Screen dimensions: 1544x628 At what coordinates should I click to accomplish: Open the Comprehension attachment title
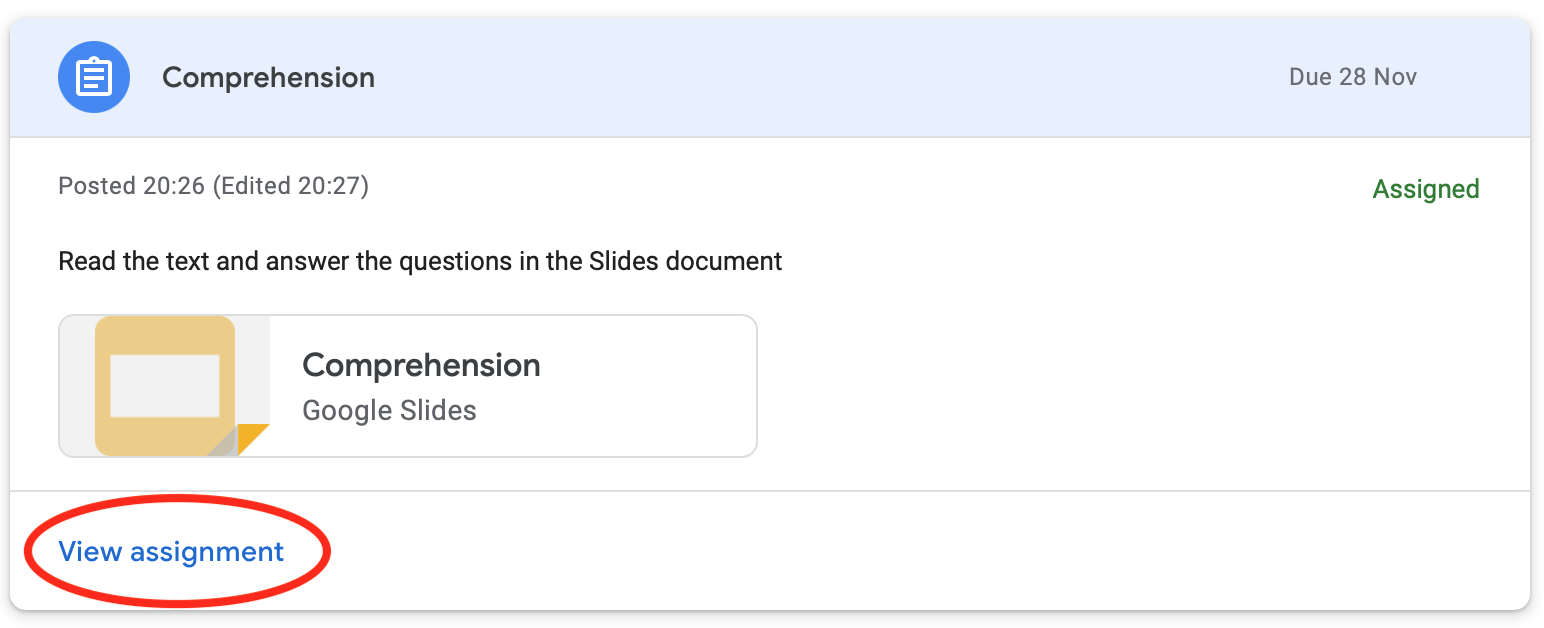(421, 365)
